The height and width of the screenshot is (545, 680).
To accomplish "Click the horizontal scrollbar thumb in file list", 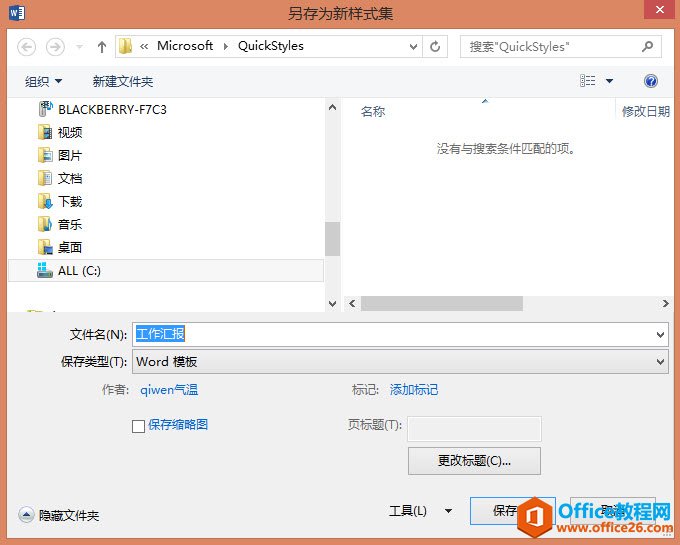I will coord(442,304).
